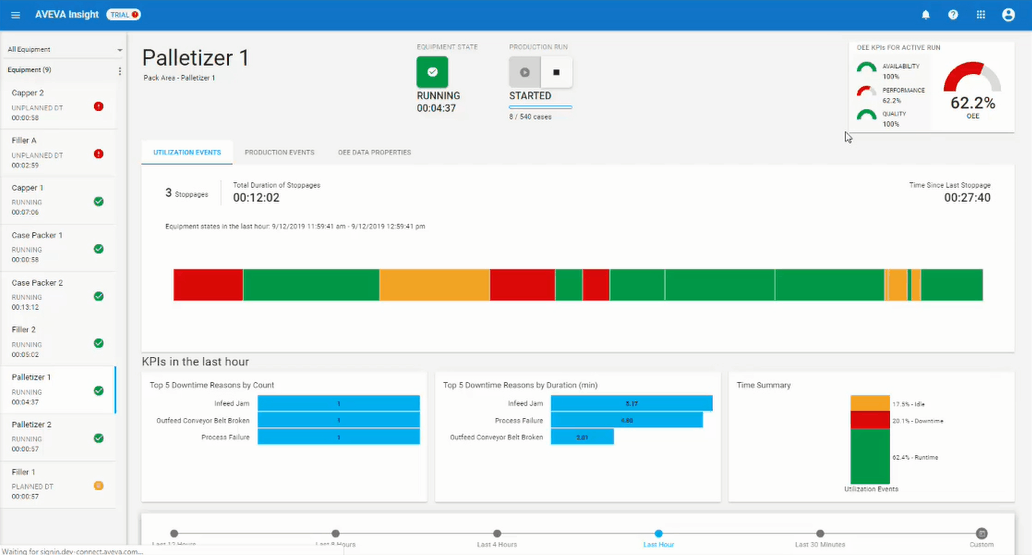
Task: Open the user account profile icon
Action: point(1008,15)
